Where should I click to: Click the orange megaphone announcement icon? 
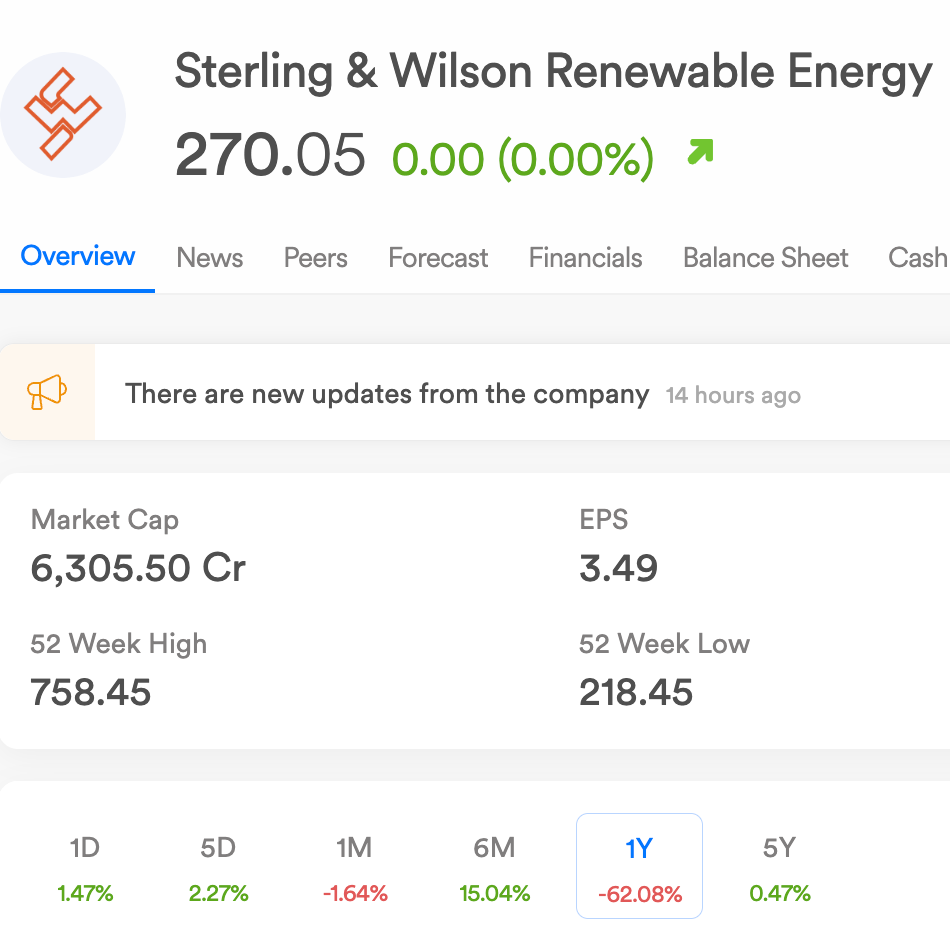(x=47, y=392)
